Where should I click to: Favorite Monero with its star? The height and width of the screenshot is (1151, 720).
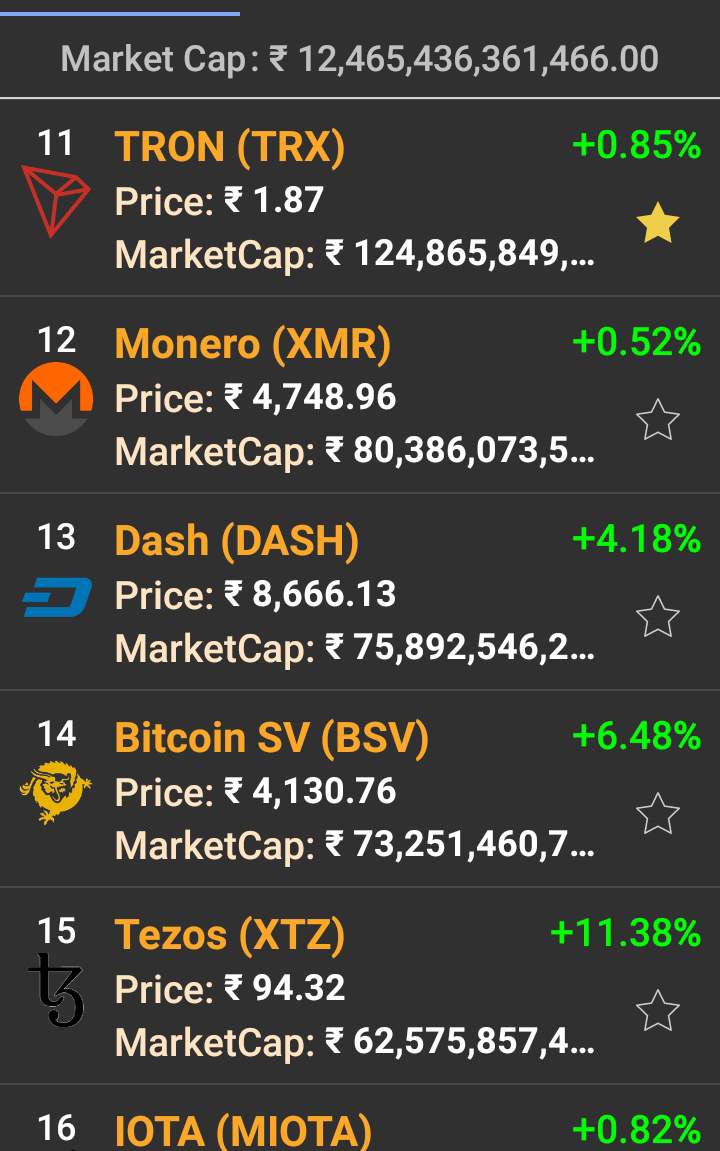(x=657, y=420)
